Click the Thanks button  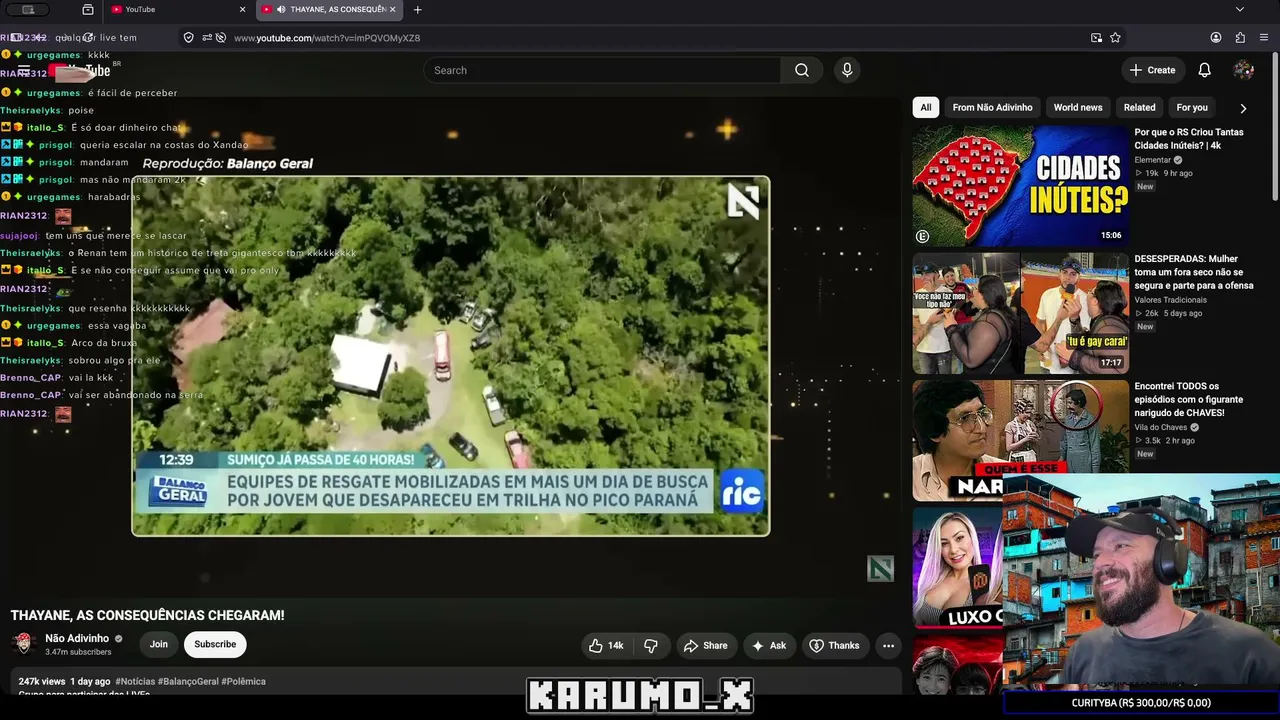(834, 645)
